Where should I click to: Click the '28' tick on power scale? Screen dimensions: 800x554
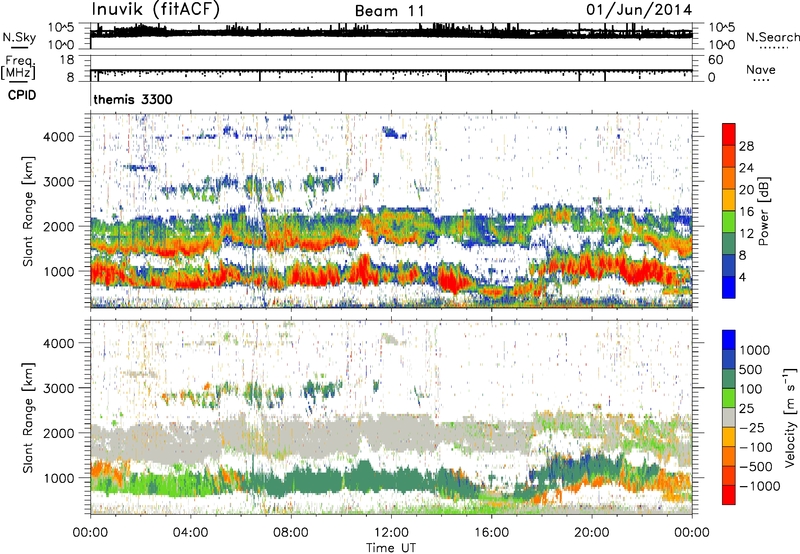[746, 146]
